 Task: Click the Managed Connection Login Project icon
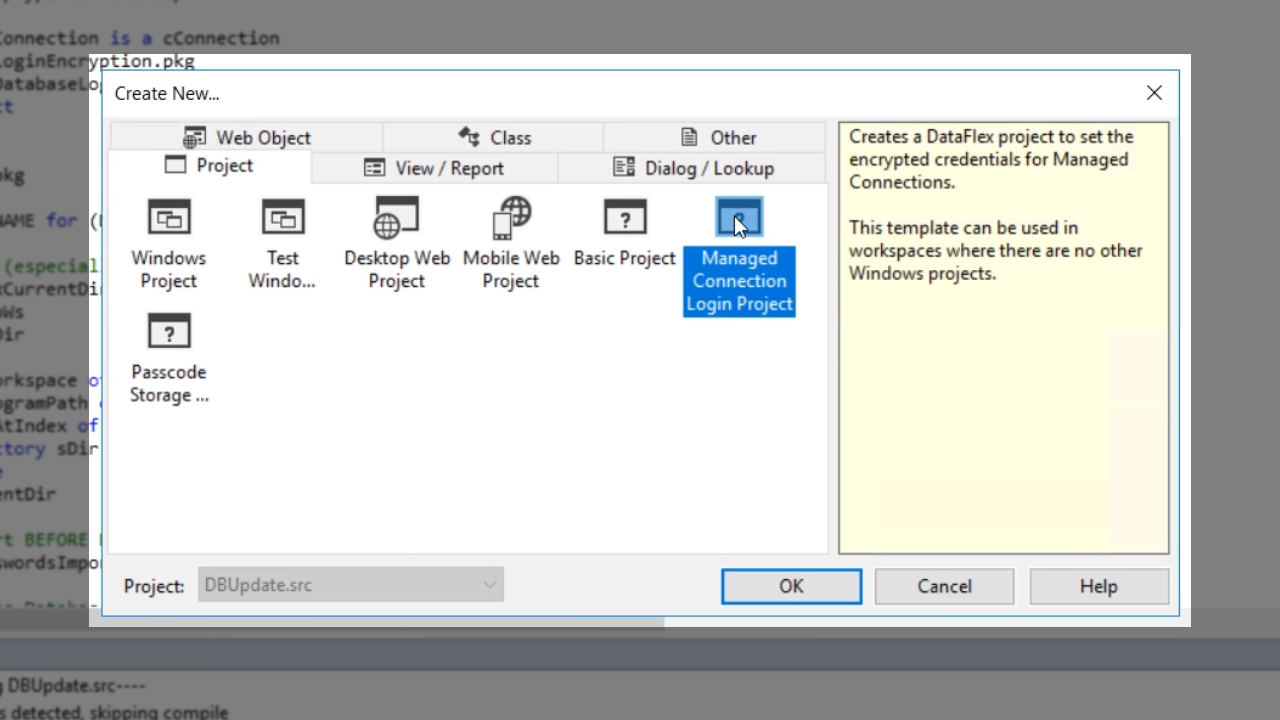[739, 218]
